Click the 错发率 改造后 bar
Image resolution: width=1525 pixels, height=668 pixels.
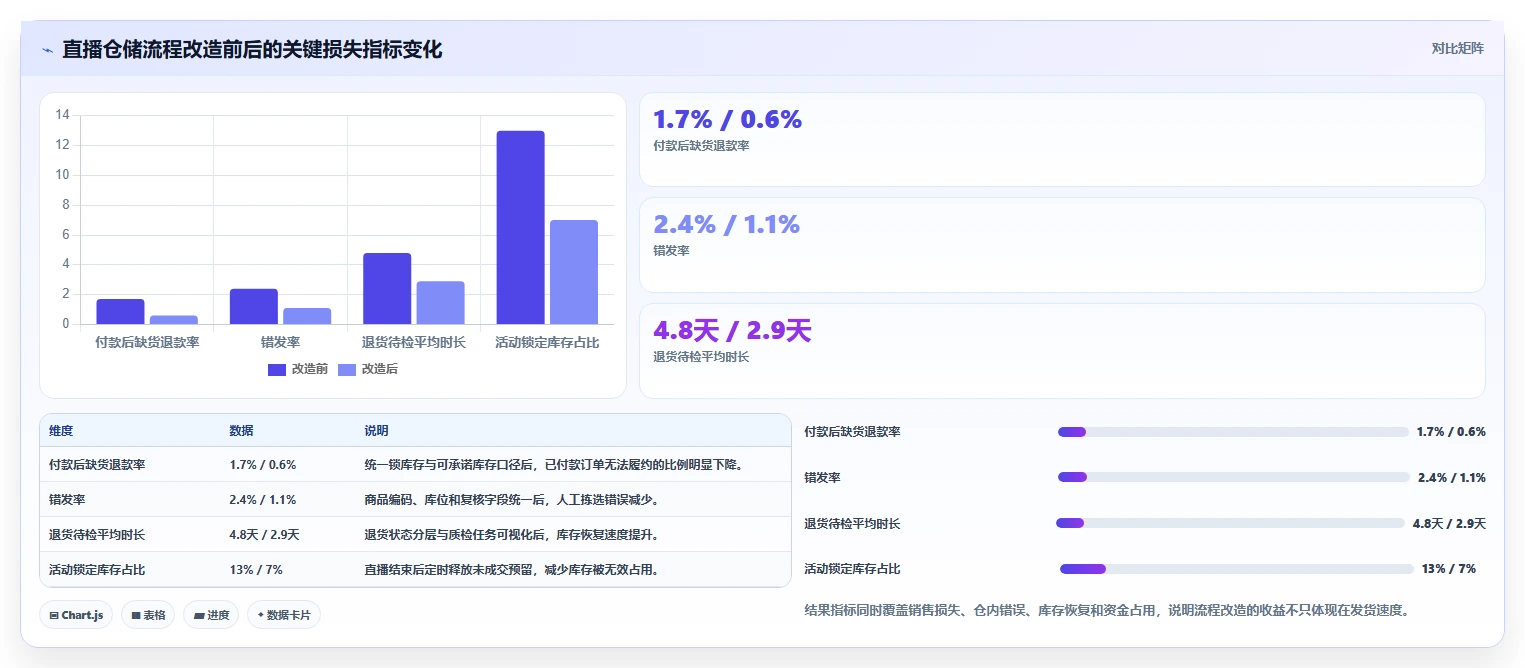[x=307, y=316]
